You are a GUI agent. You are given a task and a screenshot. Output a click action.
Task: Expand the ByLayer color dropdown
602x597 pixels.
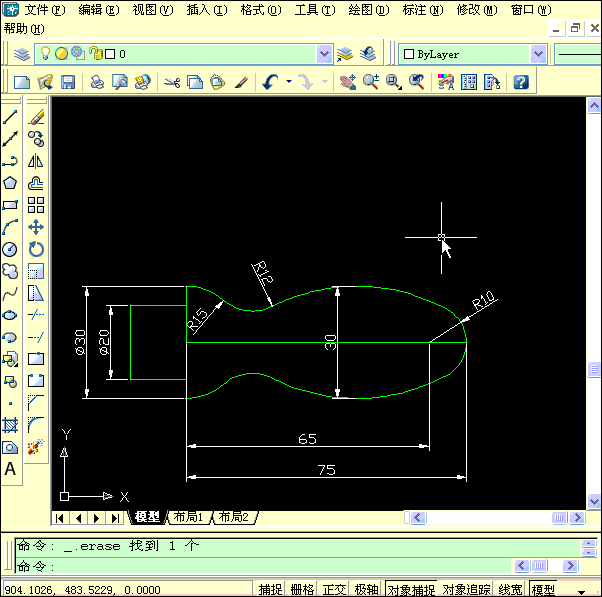(x=539, y=54)
